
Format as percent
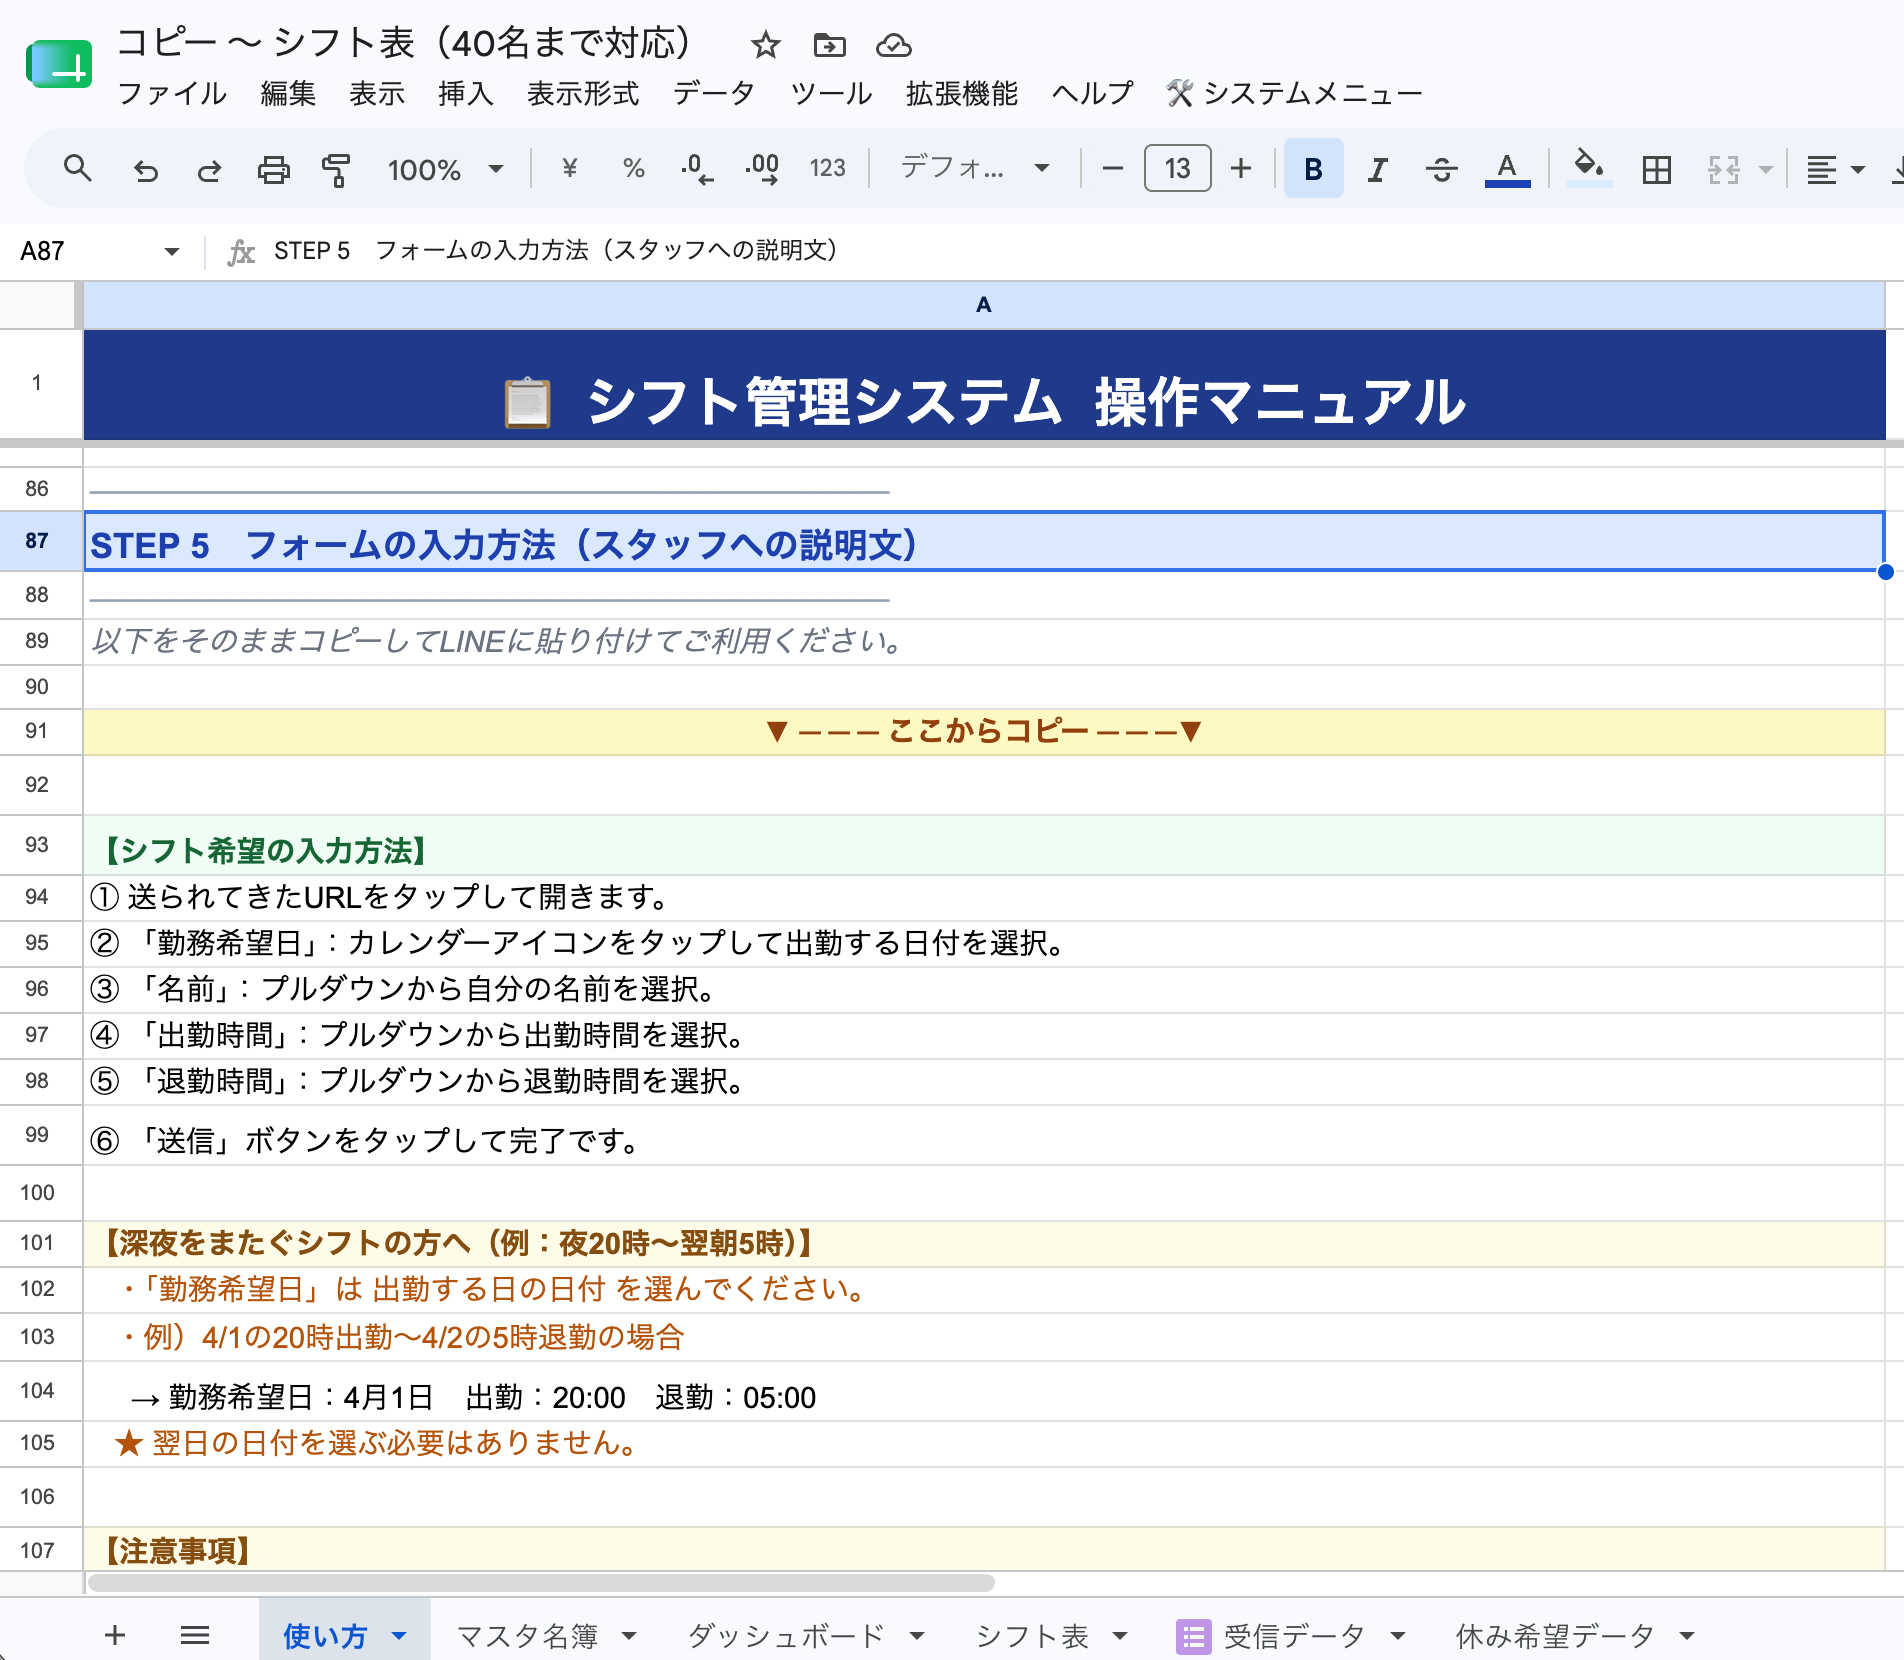pyautogui.click(x=633, y=168)
